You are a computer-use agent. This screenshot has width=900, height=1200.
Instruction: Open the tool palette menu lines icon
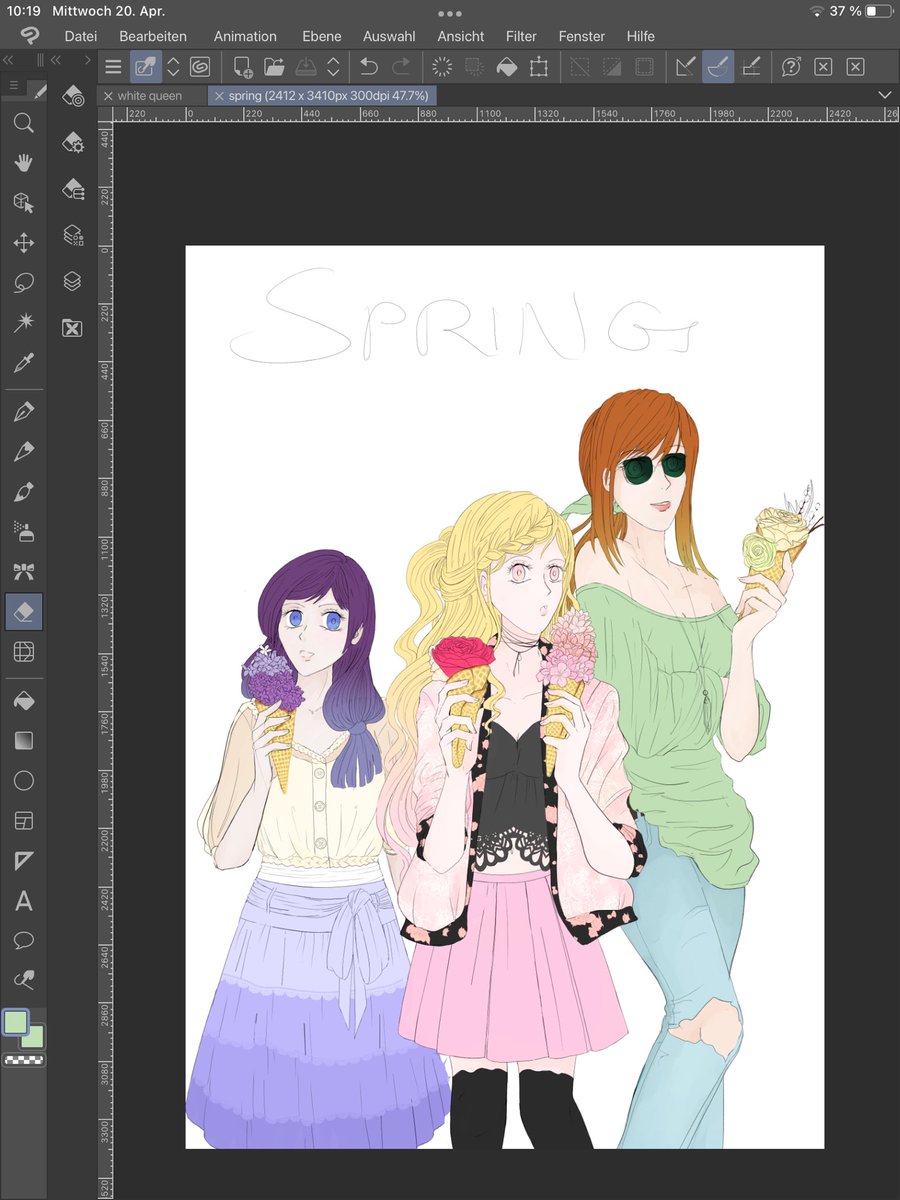[x=14, y=86]
